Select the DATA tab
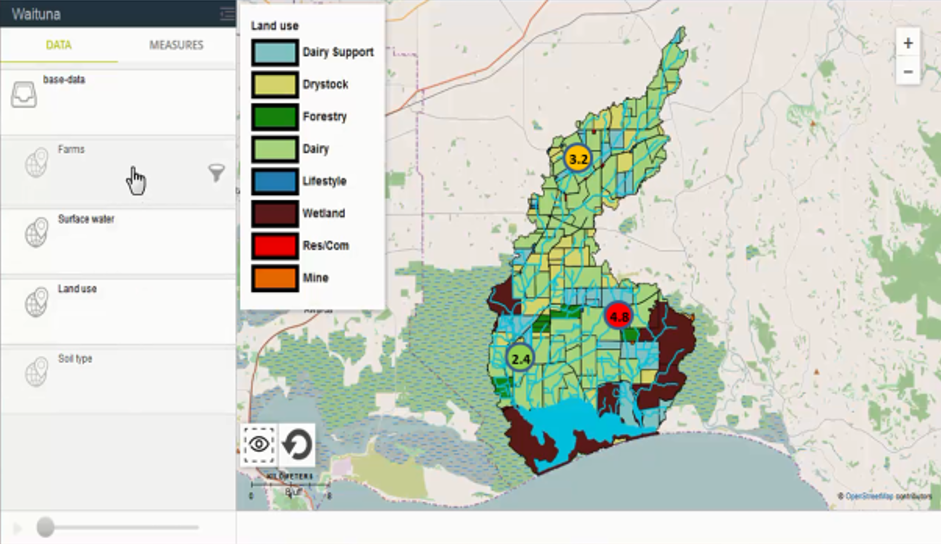The image size is (941, 544). click(x=59, y=45)
